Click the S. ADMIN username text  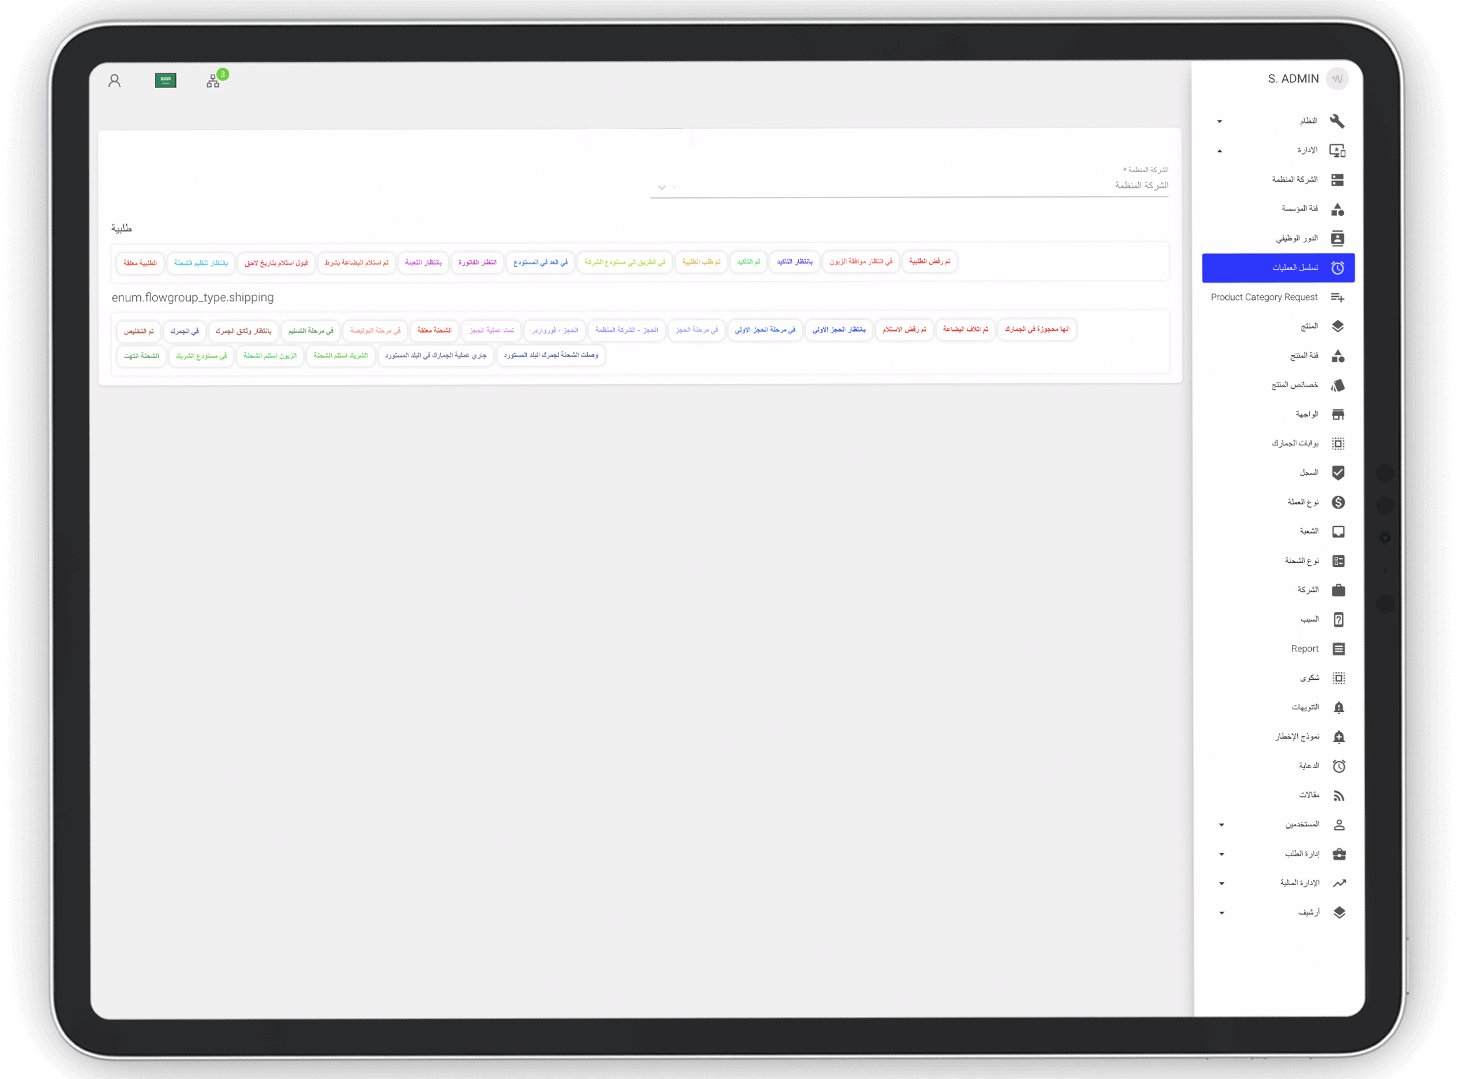coord(1293,79)
